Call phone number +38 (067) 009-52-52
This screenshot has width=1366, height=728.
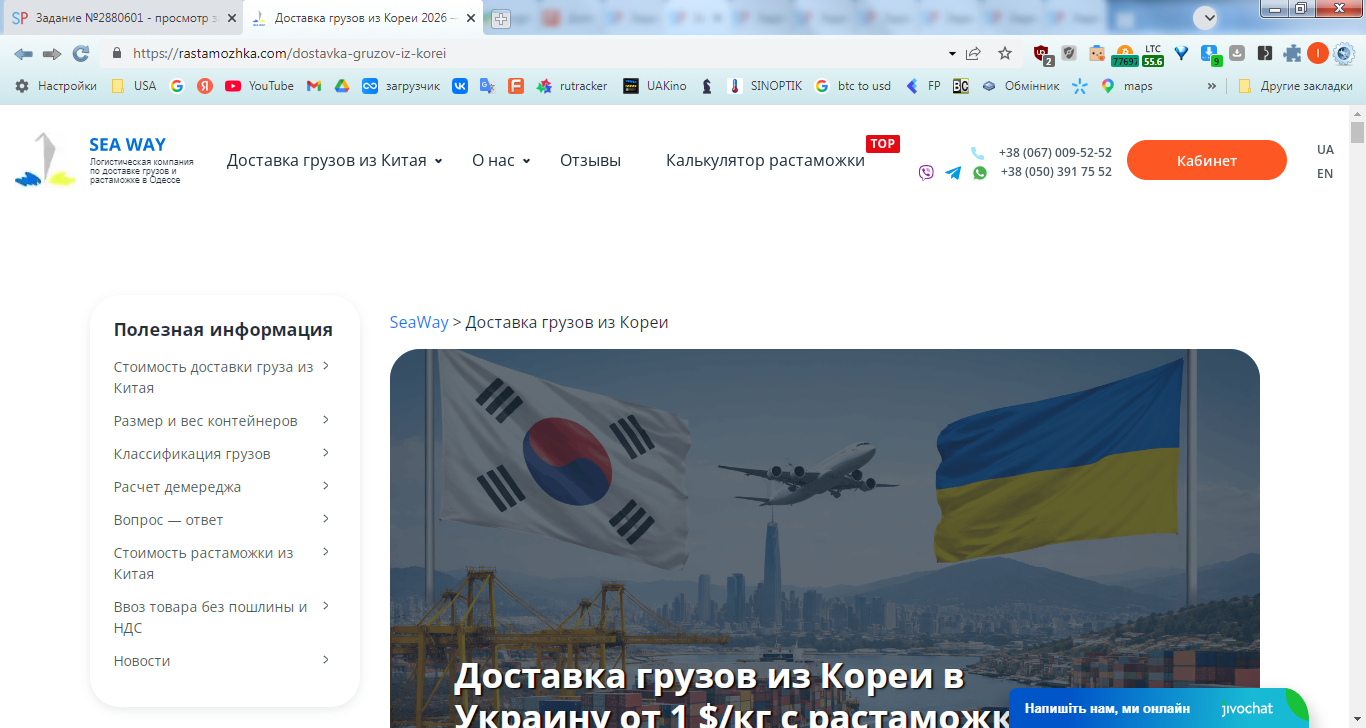pyautogui.click(x=1055, y=153)
